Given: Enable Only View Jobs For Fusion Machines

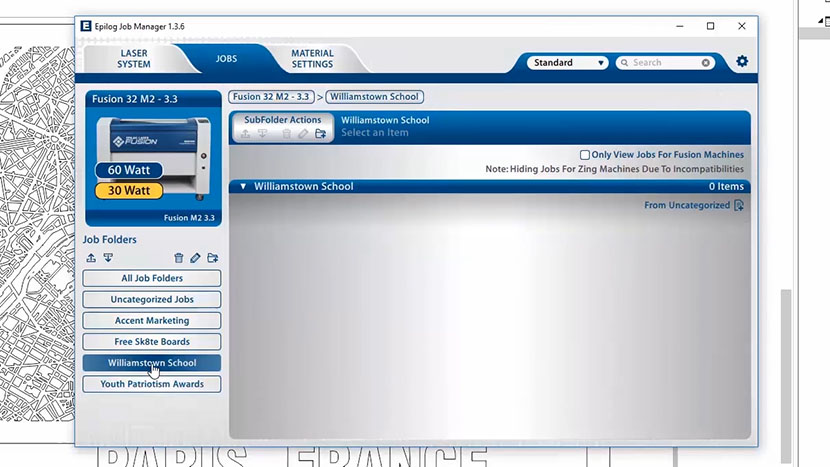Looking at the screenshot, I should click(x=585, y=155).
